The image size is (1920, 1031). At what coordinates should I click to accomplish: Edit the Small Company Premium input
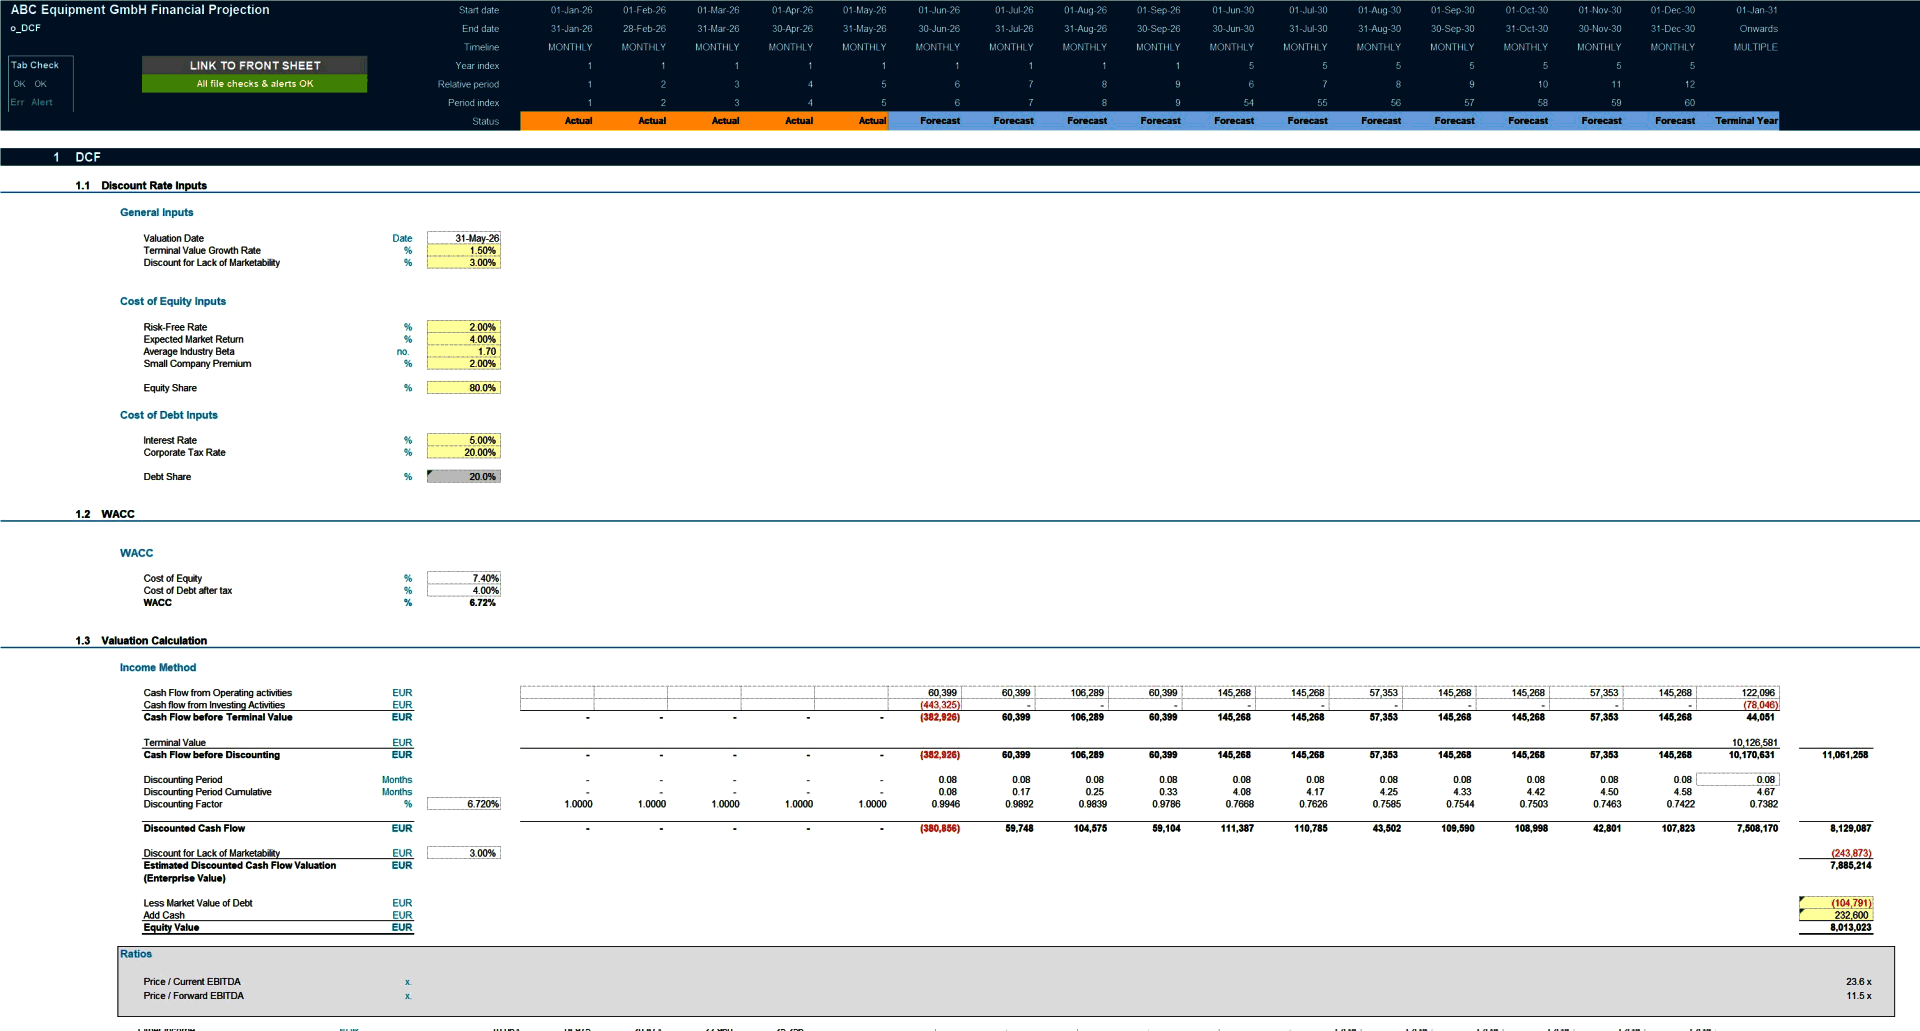click(463, 364)
